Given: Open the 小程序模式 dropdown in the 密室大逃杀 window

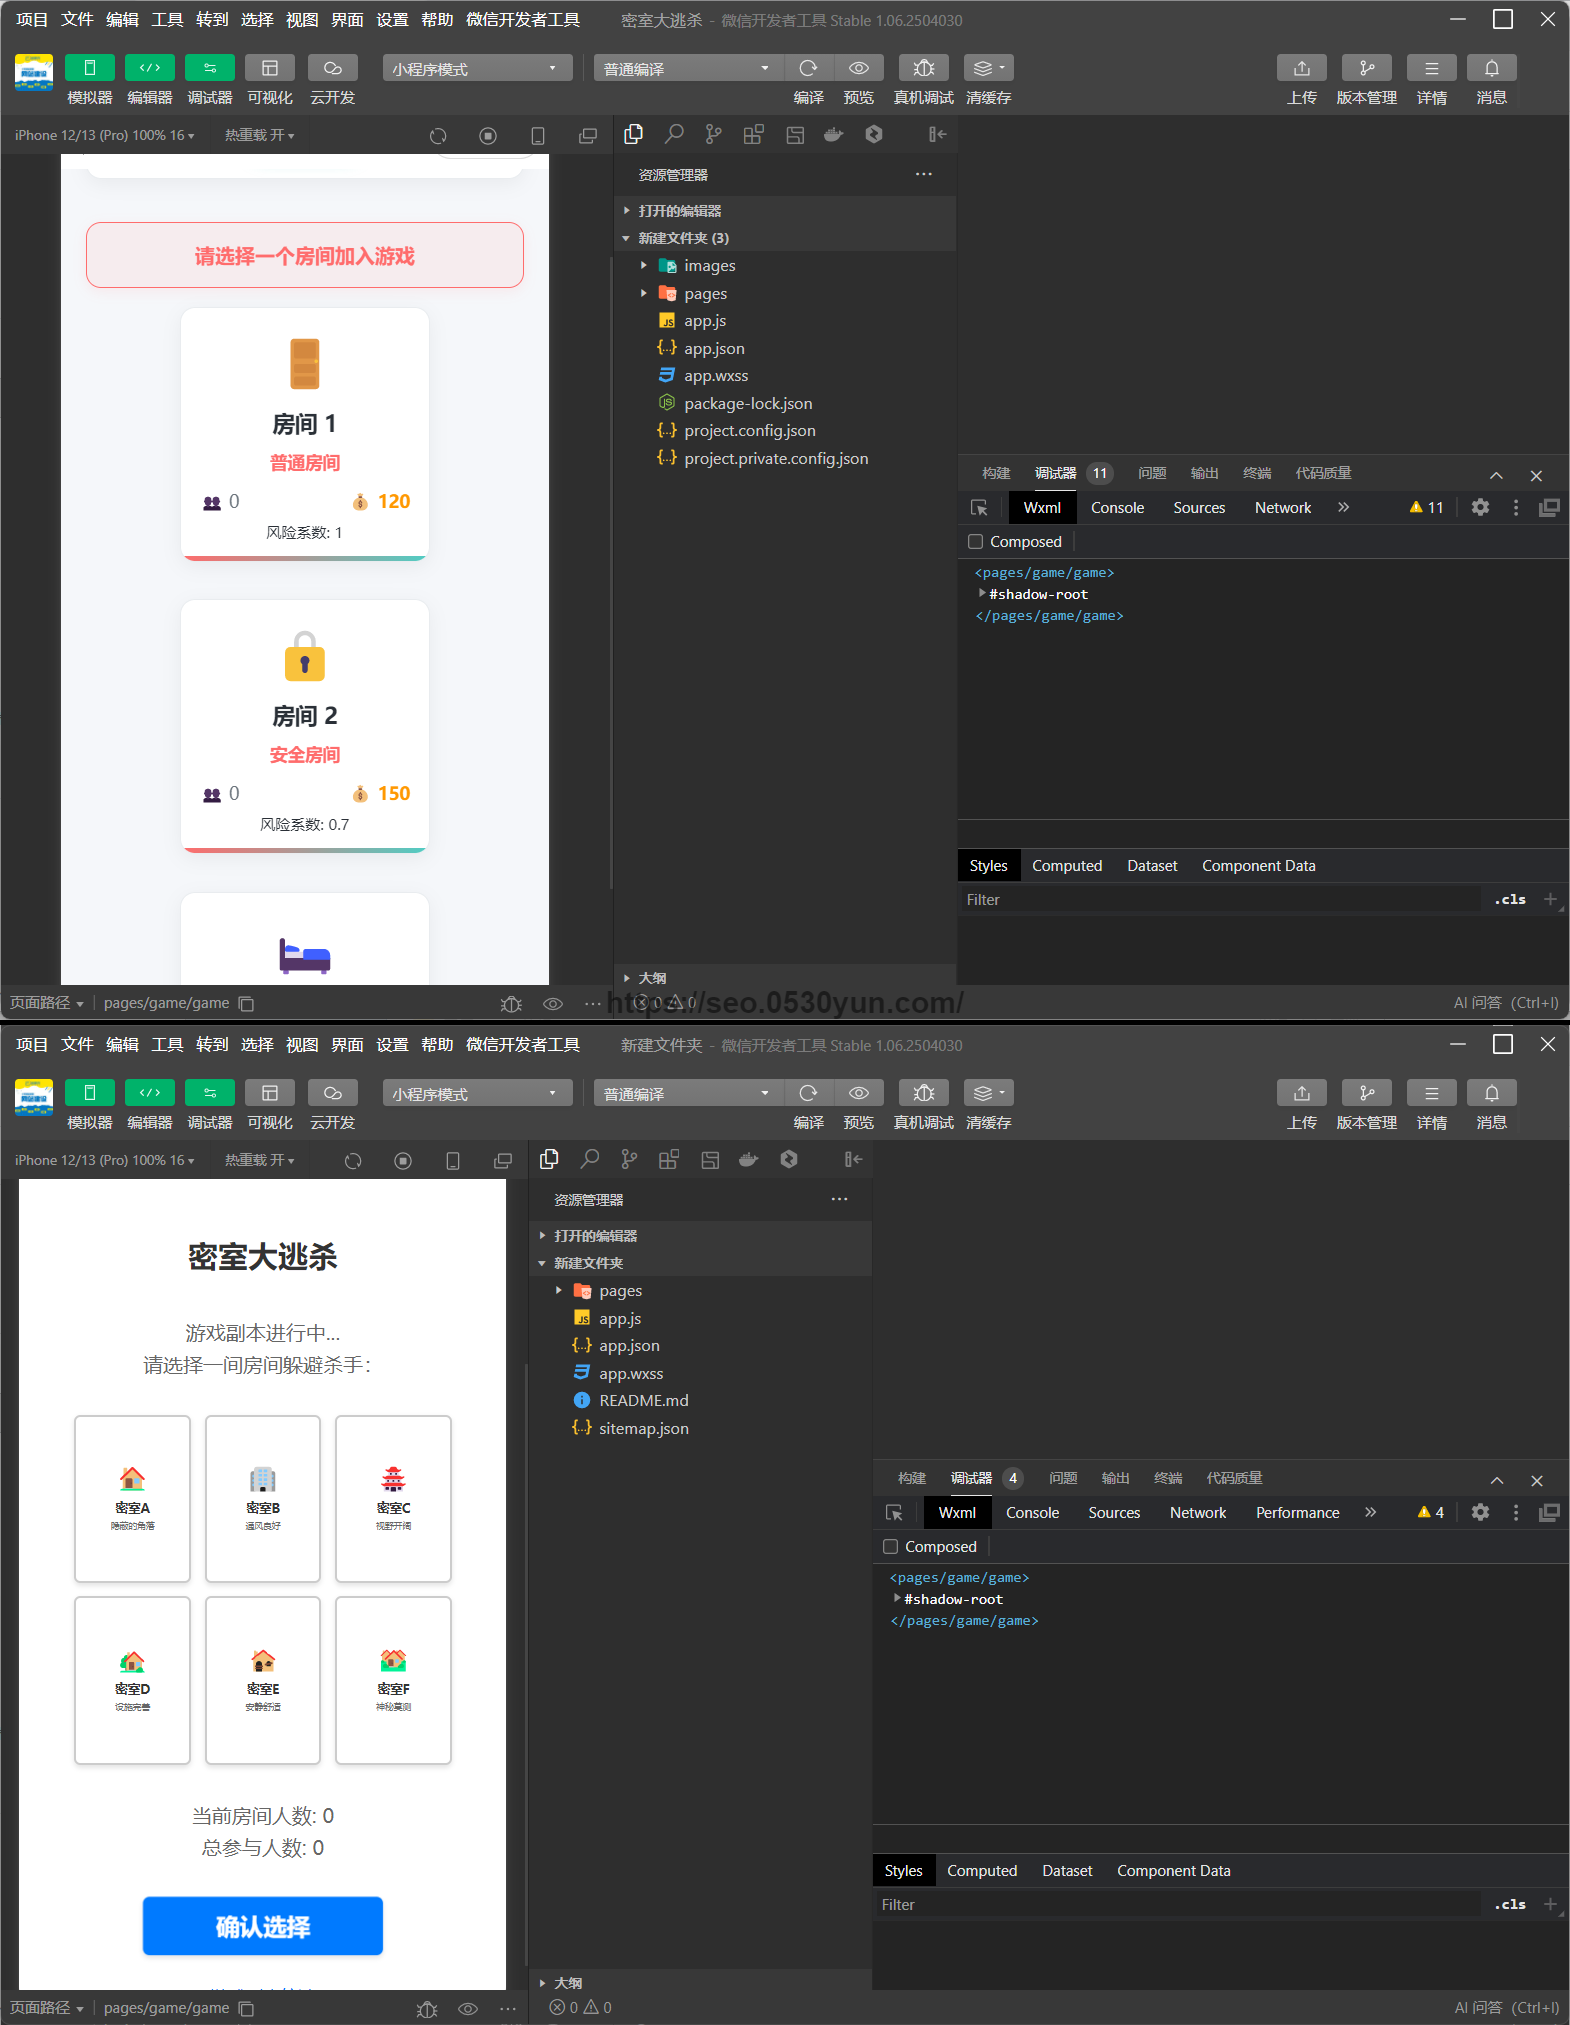Looking at the screenshot, I should (476, 68).
